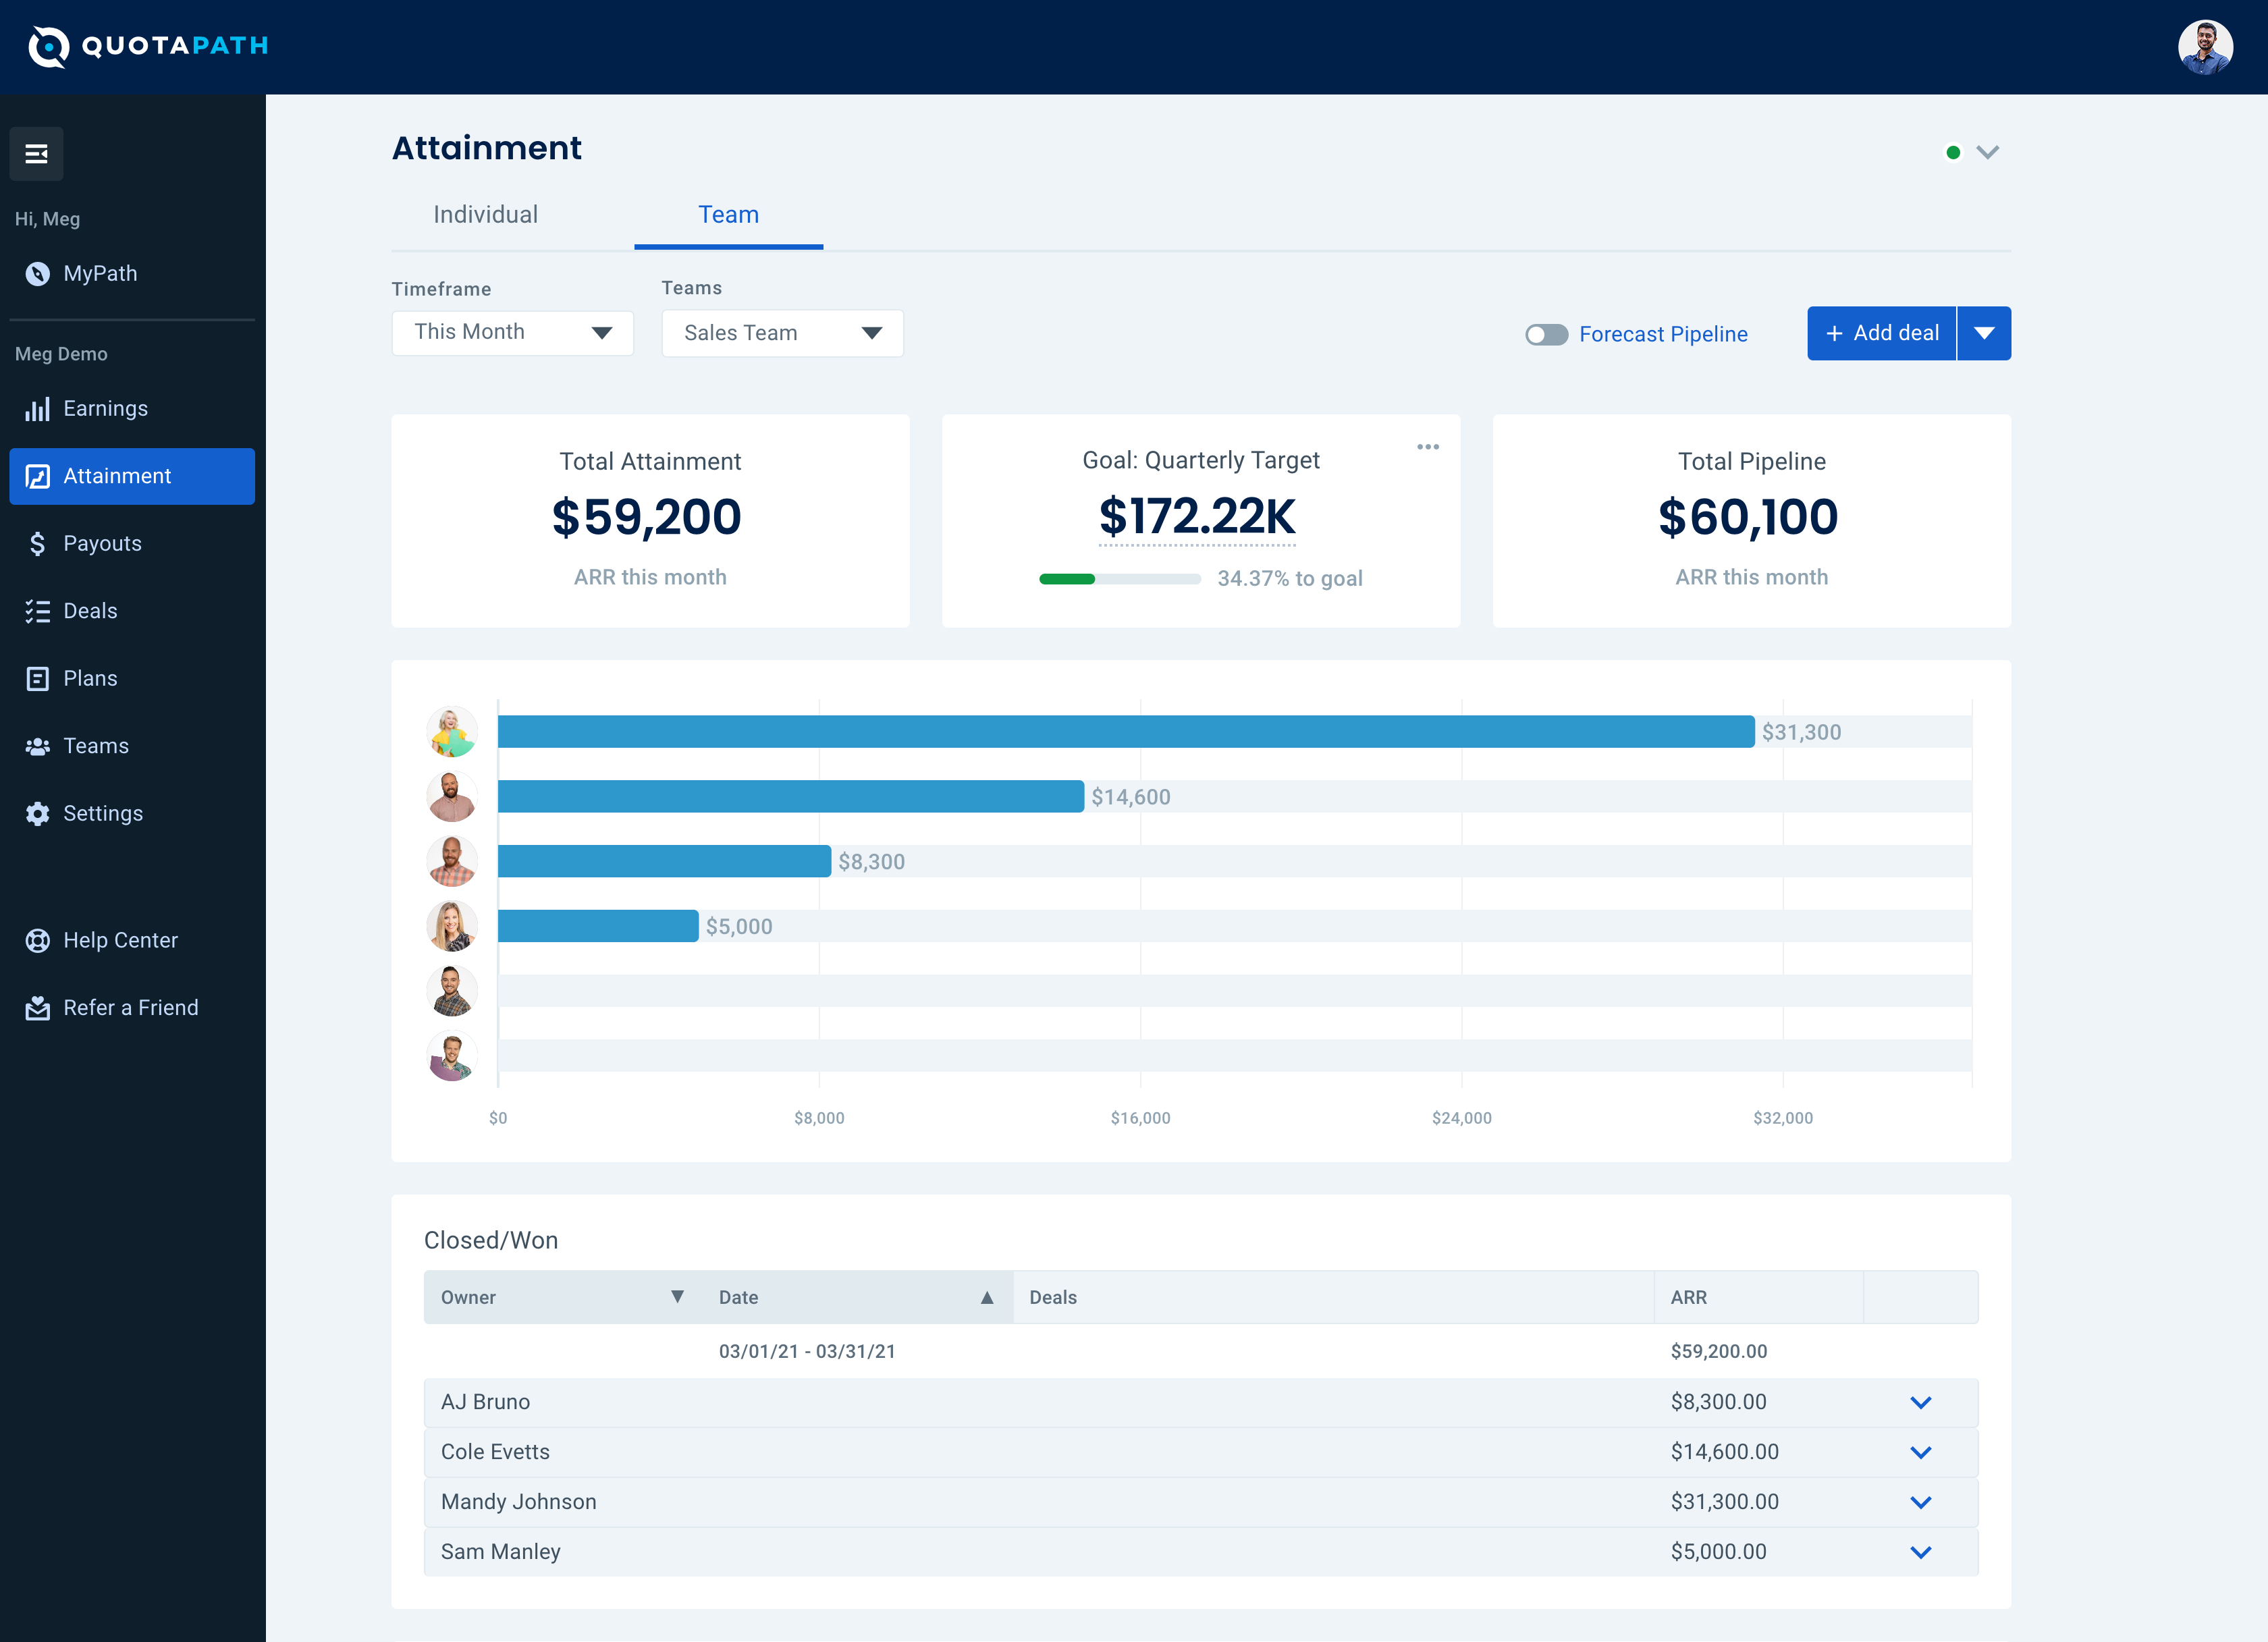
Task: Expand AJ Bruno's deals row
Action: 1920,1402
